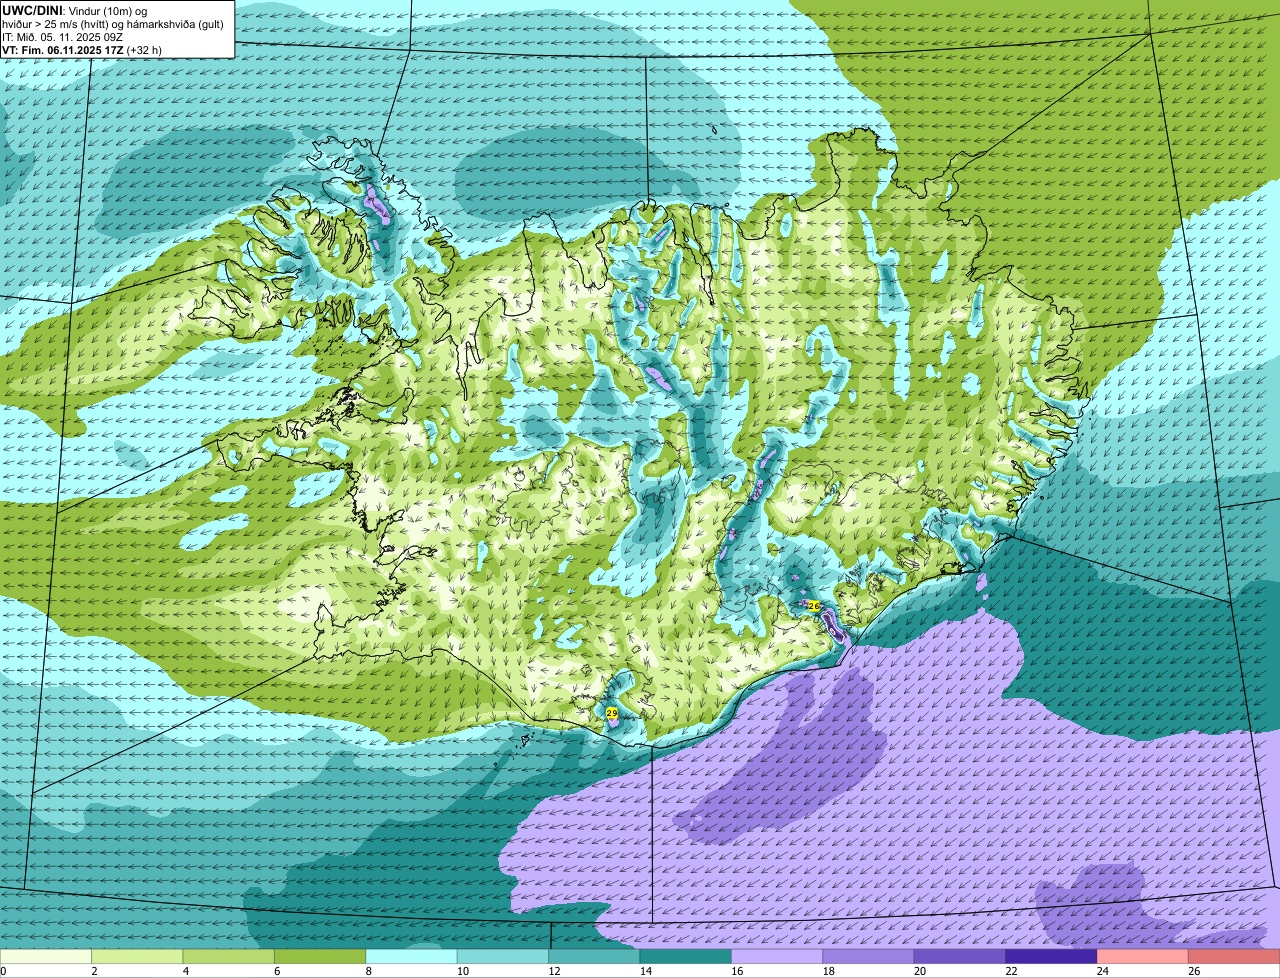Click the yellow gust marker labeled 26
Screen dimensions: 1280x978
tap(813, 606)
